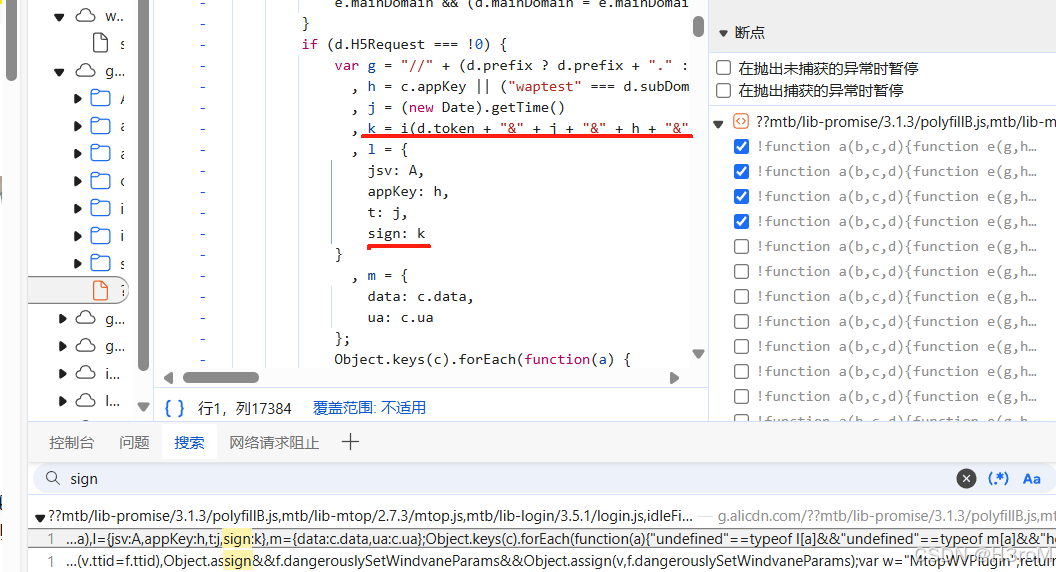
Task: Click the code editor vertical scrollbar thumb
Action: point(698,27)
